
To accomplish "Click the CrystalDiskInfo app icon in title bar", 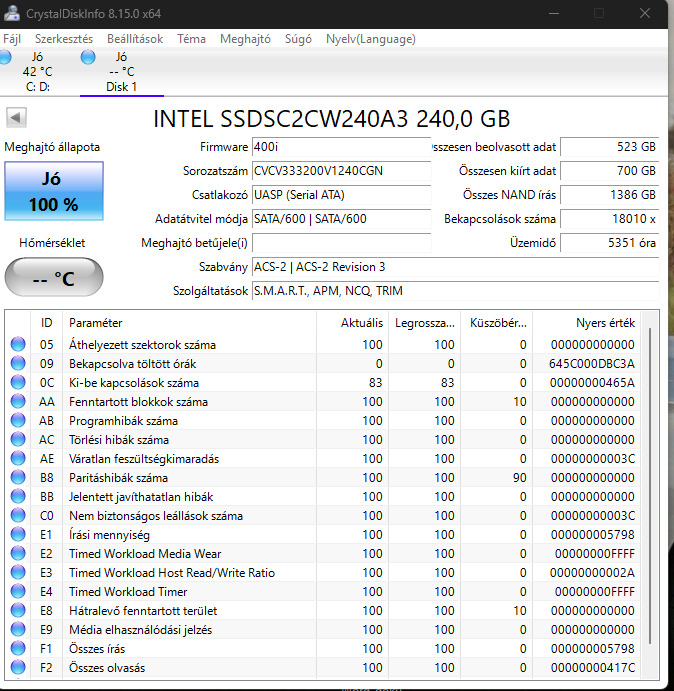I will coord(10,13).
